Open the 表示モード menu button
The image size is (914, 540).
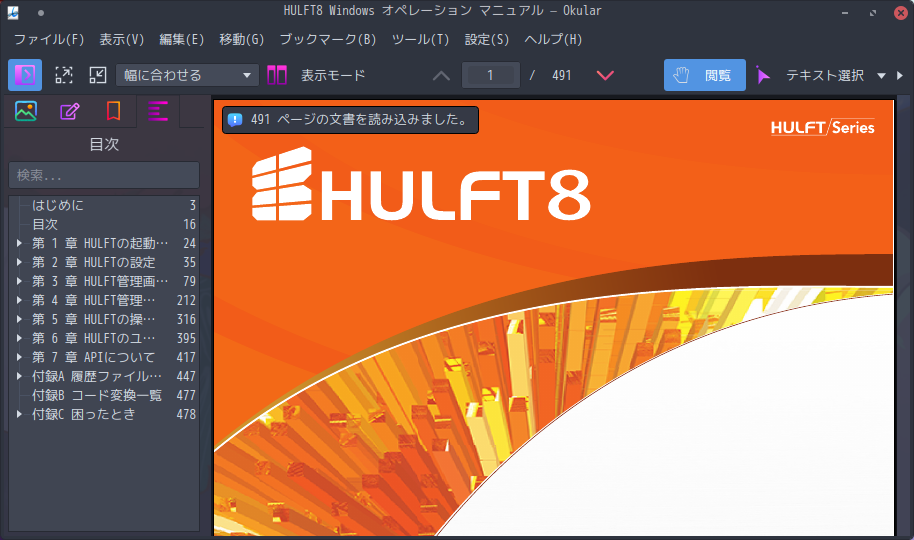tap(333, 75)
